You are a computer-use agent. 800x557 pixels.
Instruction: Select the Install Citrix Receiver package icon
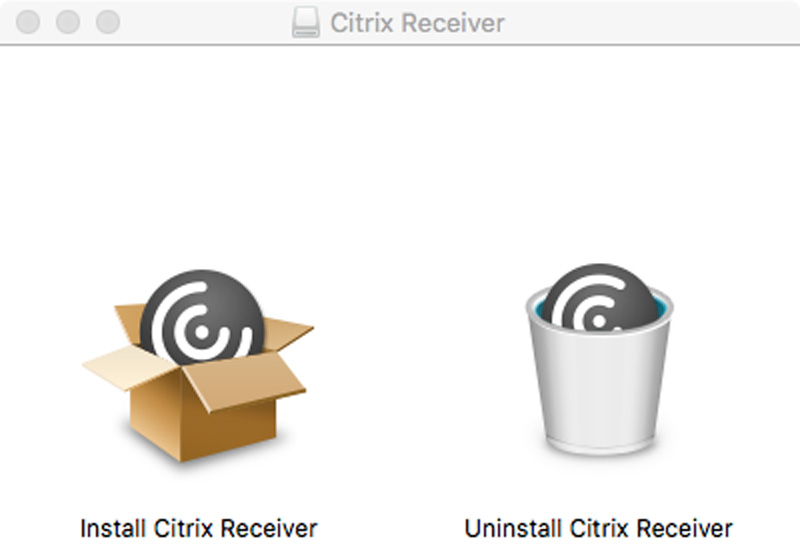tap(198, 366)
